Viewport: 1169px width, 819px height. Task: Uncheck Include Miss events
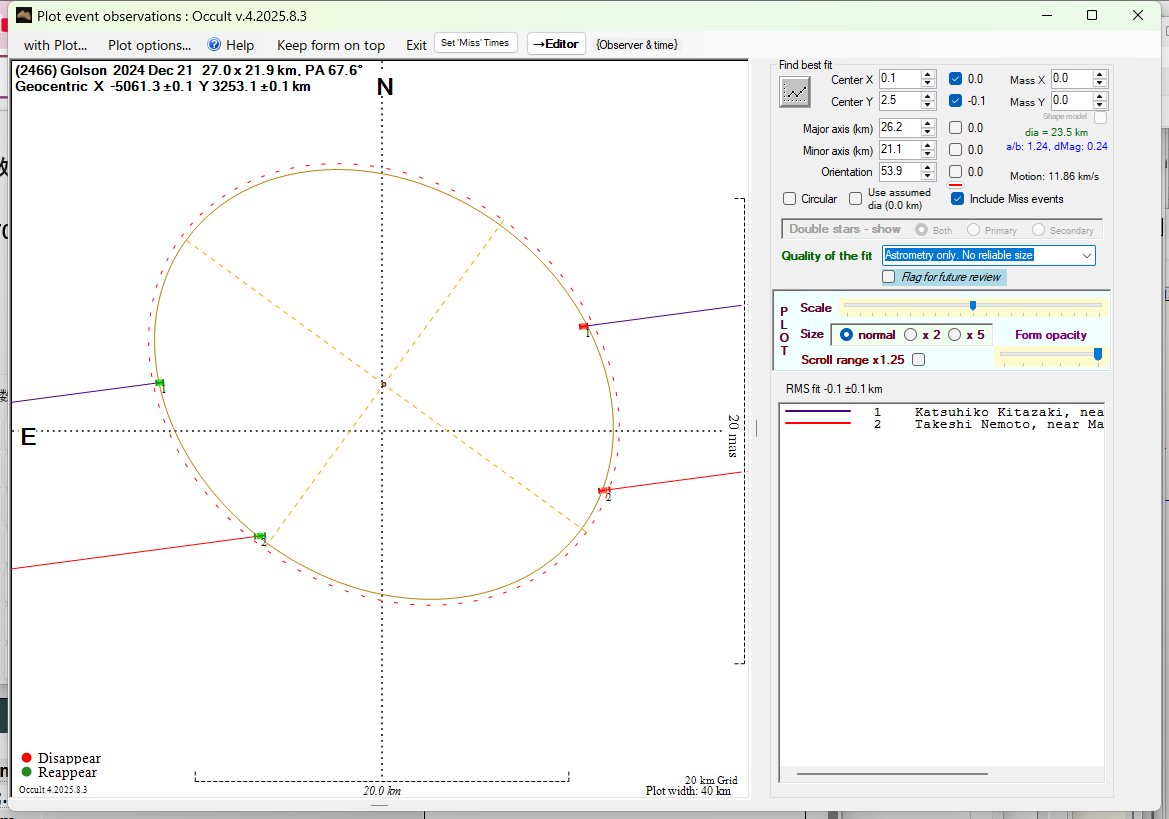957,199
